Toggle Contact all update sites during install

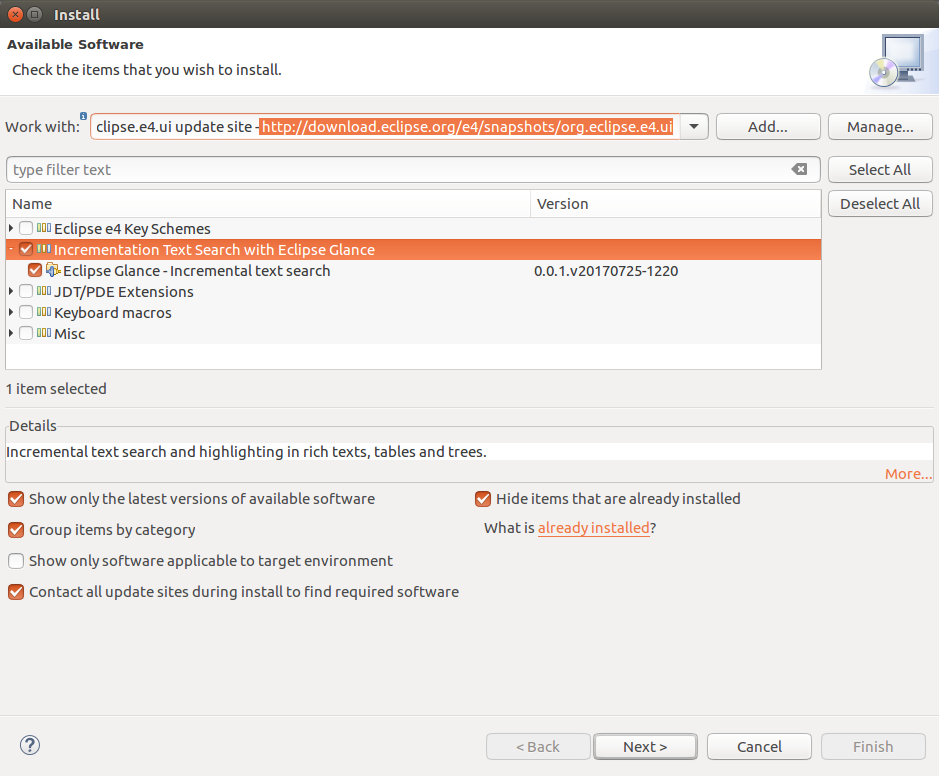pos(16,592)
